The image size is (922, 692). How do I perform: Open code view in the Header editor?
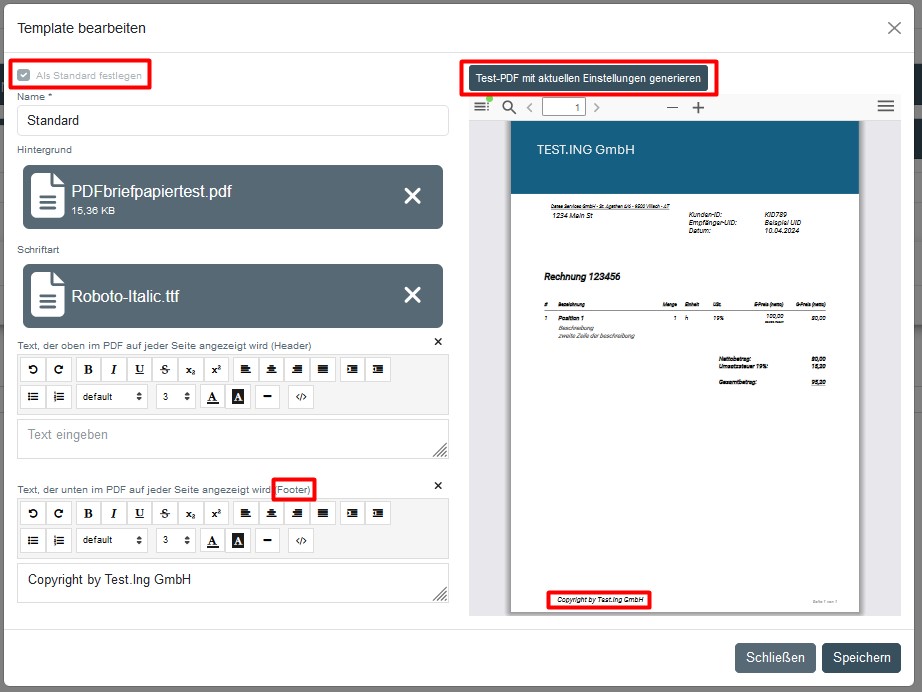(x=300, y=397)
